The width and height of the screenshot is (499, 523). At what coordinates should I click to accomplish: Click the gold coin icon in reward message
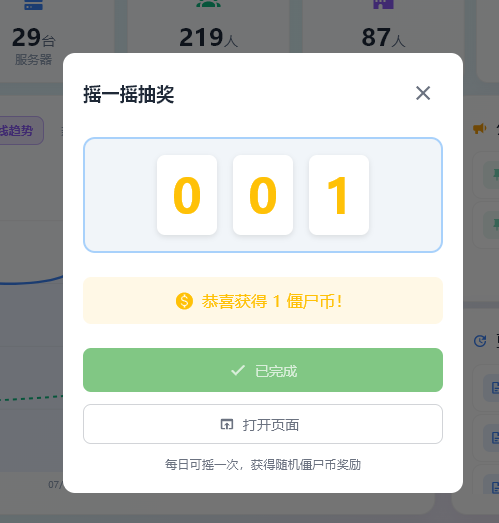coord(184,301)
